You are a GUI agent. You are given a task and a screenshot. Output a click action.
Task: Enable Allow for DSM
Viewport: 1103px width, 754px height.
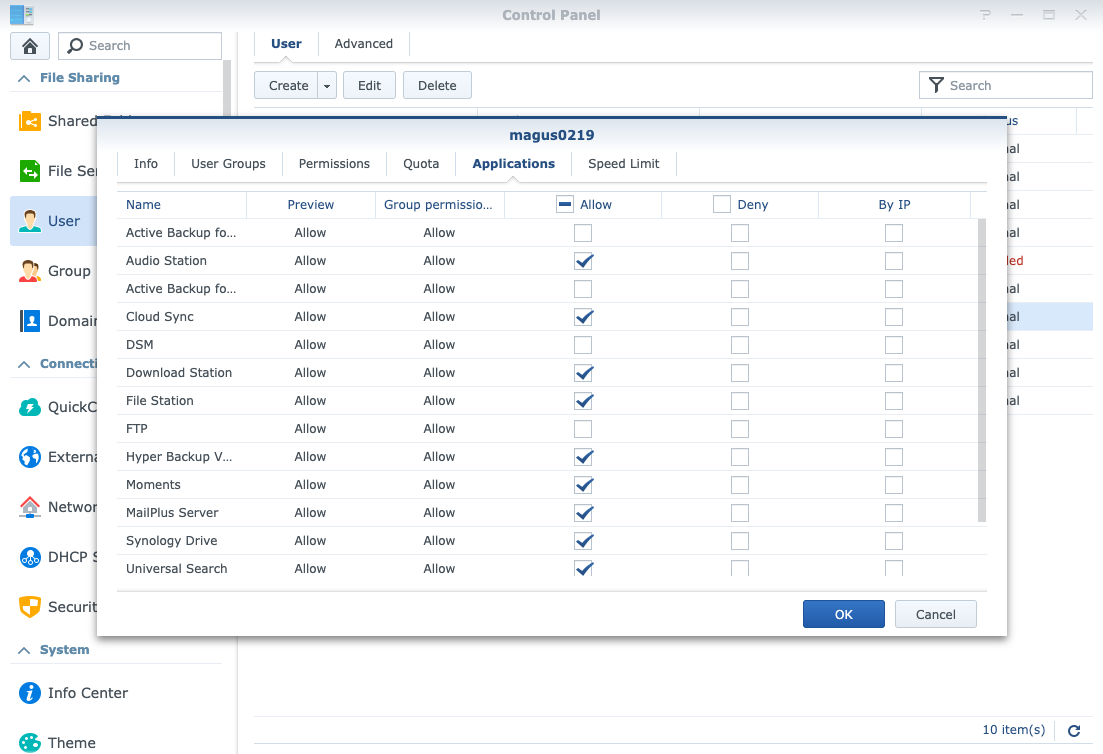583,345
